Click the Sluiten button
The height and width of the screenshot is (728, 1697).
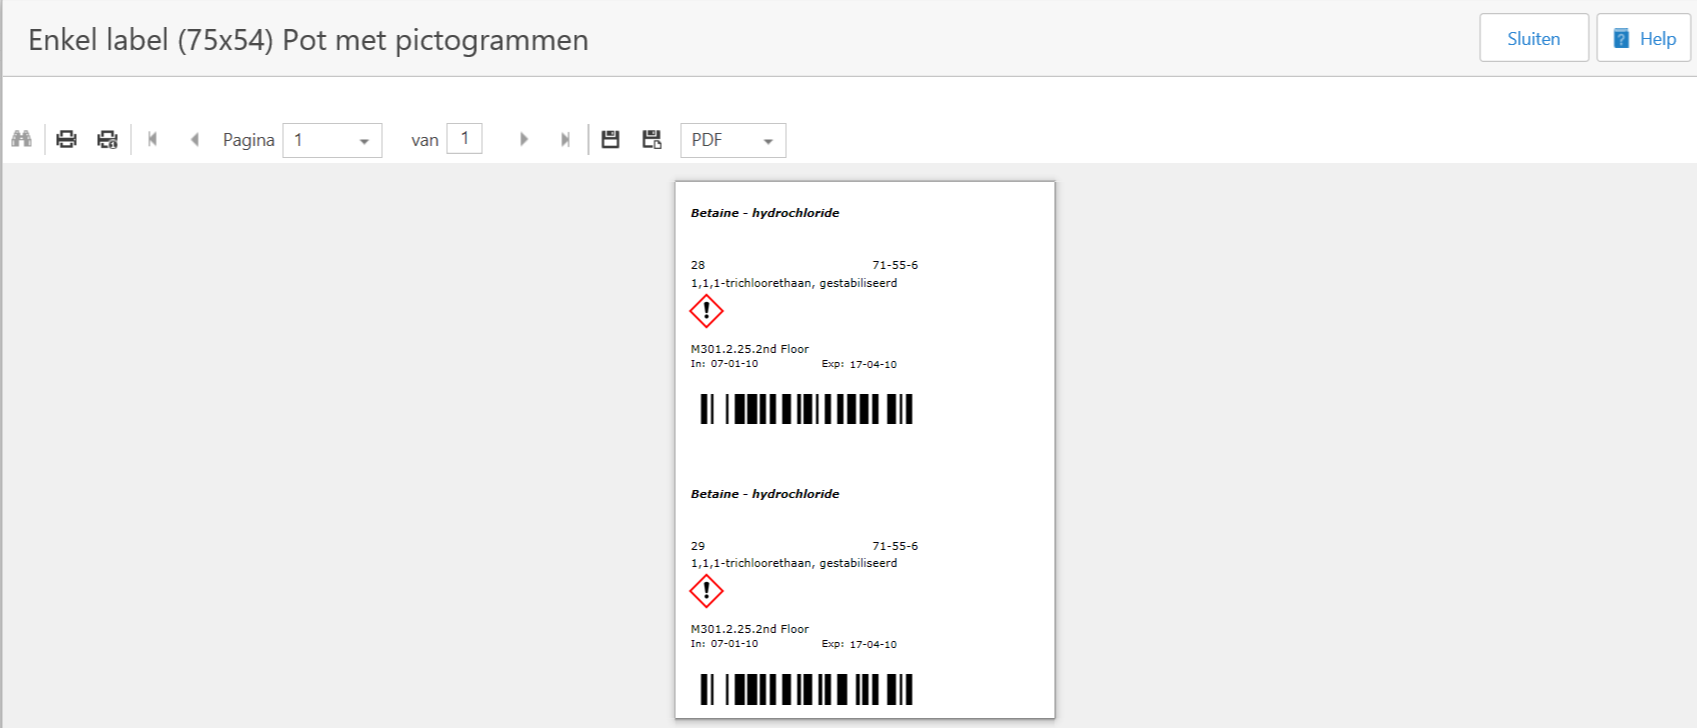[1533, 38]
